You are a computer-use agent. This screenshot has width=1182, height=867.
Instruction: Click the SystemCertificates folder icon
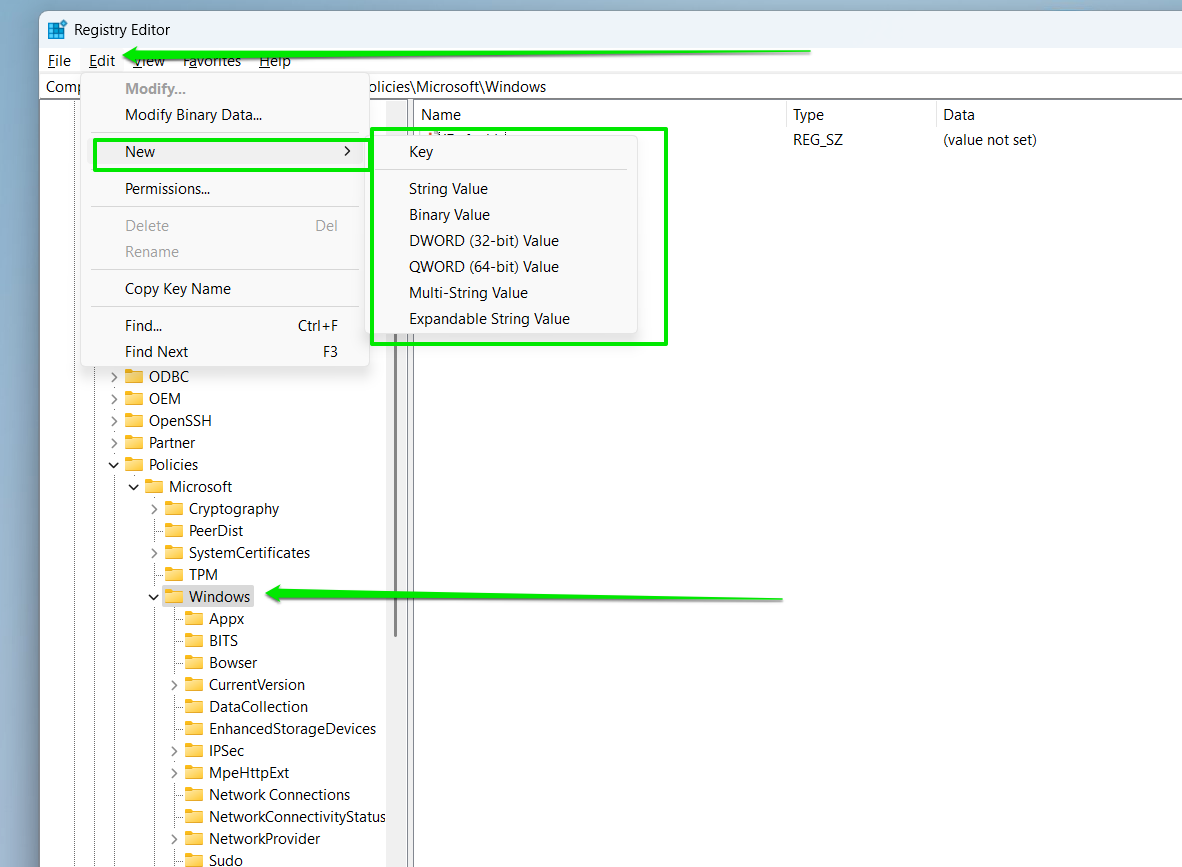coord(174,553)
